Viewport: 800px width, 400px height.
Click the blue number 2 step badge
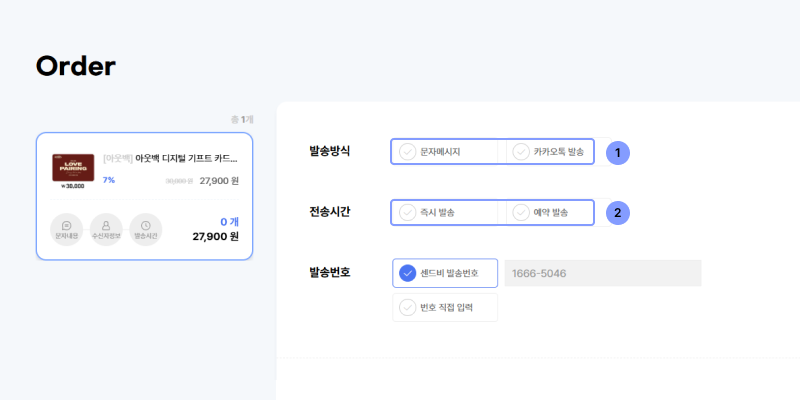point(618,212)
